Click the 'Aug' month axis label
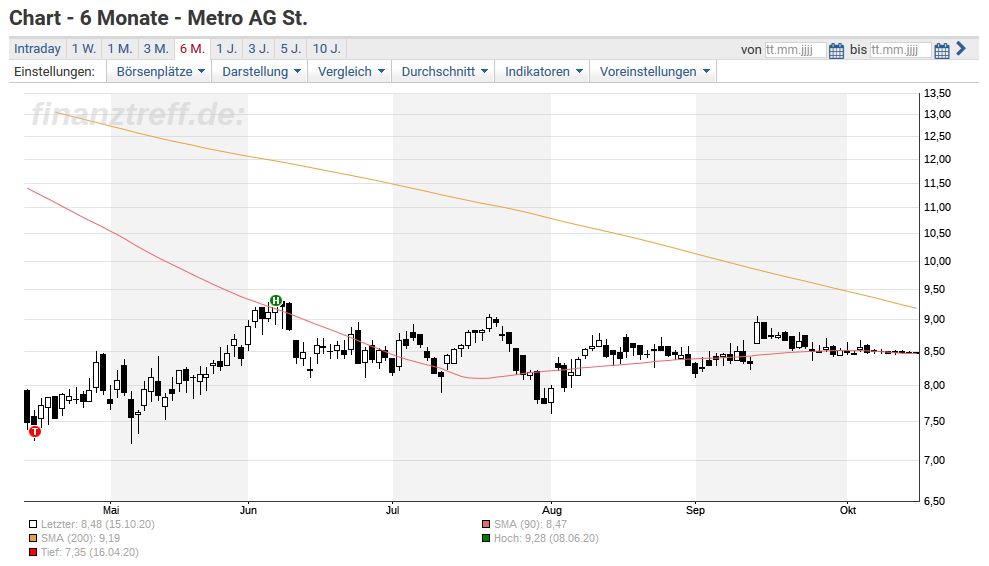 (552, 510)
